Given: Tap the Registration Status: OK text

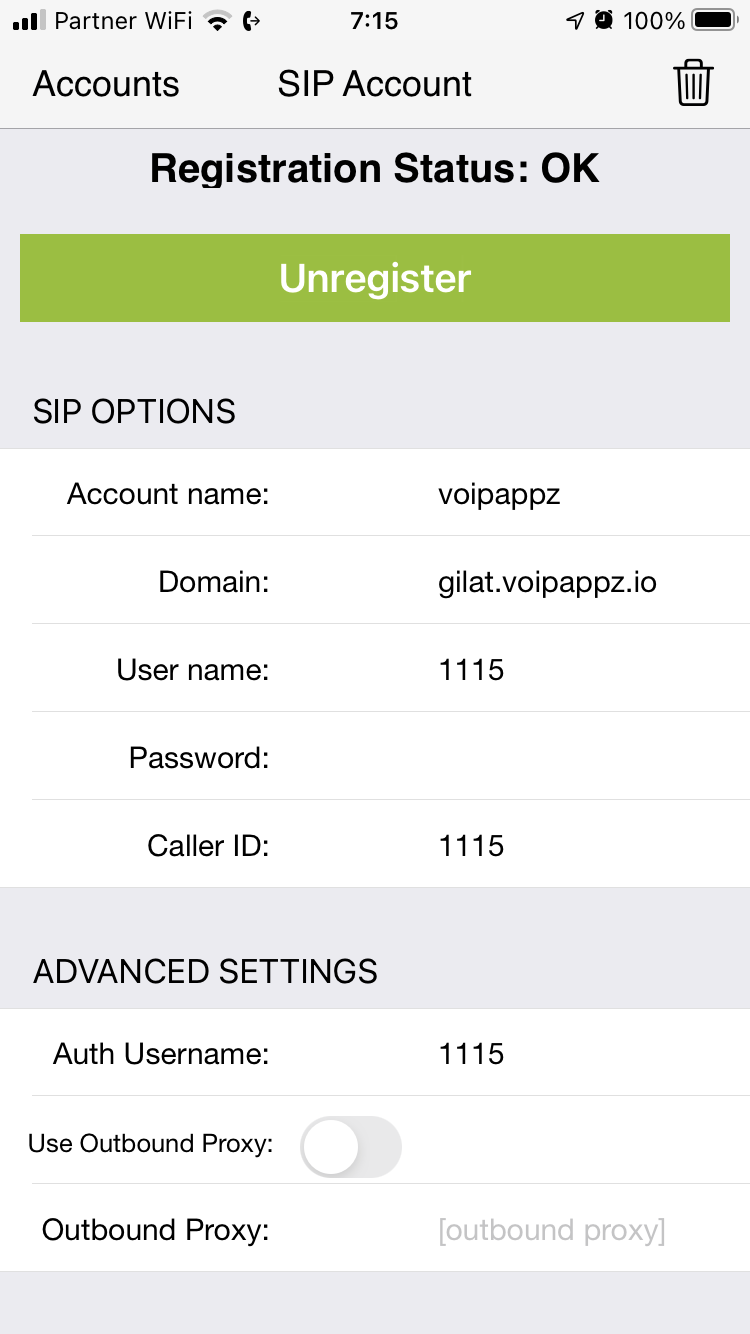Looking at the screenshot, I should [375, 168].
